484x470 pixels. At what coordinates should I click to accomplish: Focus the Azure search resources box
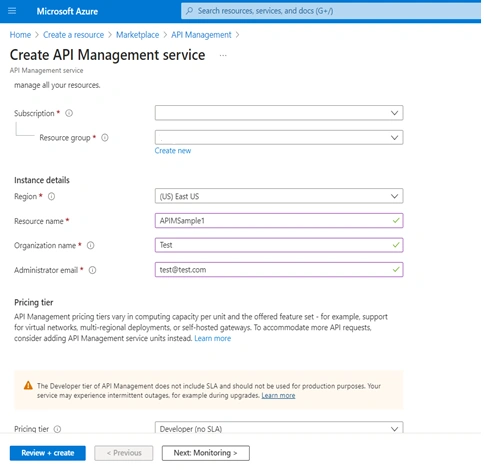(x=331, y=11)
